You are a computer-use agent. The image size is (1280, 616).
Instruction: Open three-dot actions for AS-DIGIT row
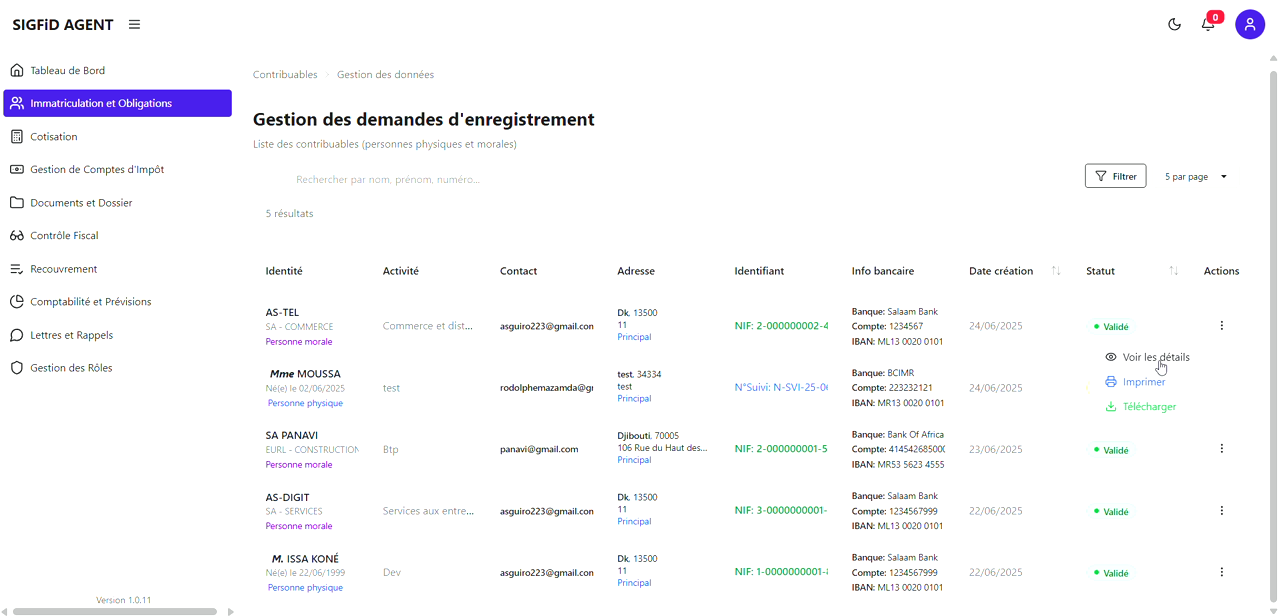(1221, 511)
